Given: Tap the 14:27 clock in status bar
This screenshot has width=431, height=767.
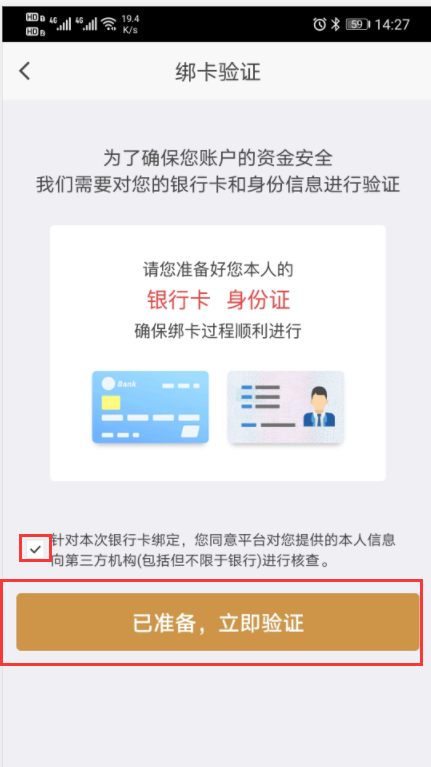Looking at the screenshot, I should 392,24.
